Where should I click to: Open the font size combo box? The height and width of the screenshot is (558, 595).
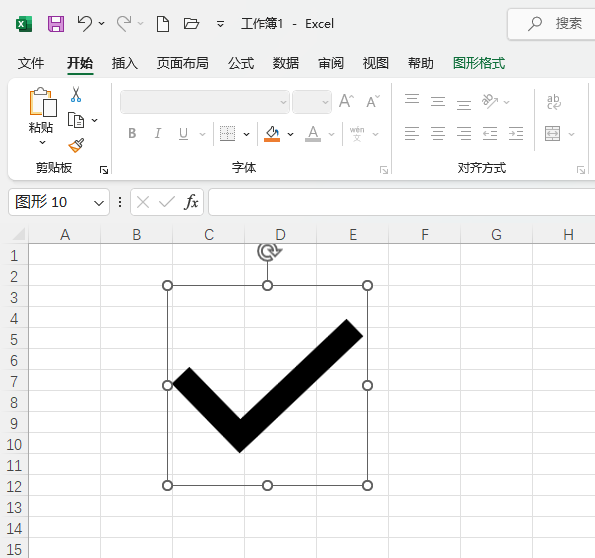tap(312, 102)
